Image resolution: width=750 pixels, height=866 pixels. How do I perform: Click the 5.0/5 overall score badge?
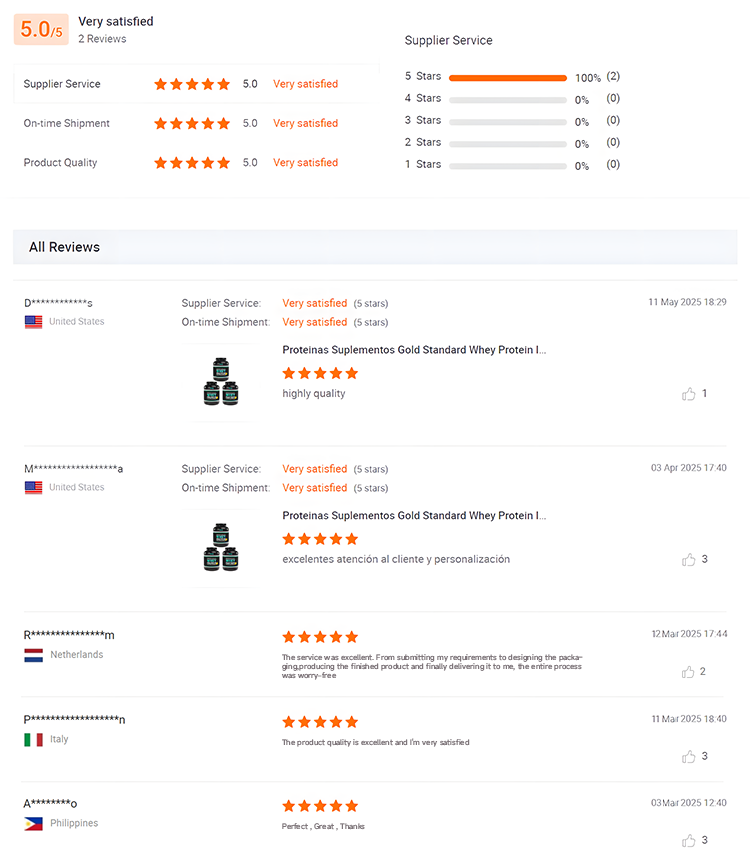[41, 30]
